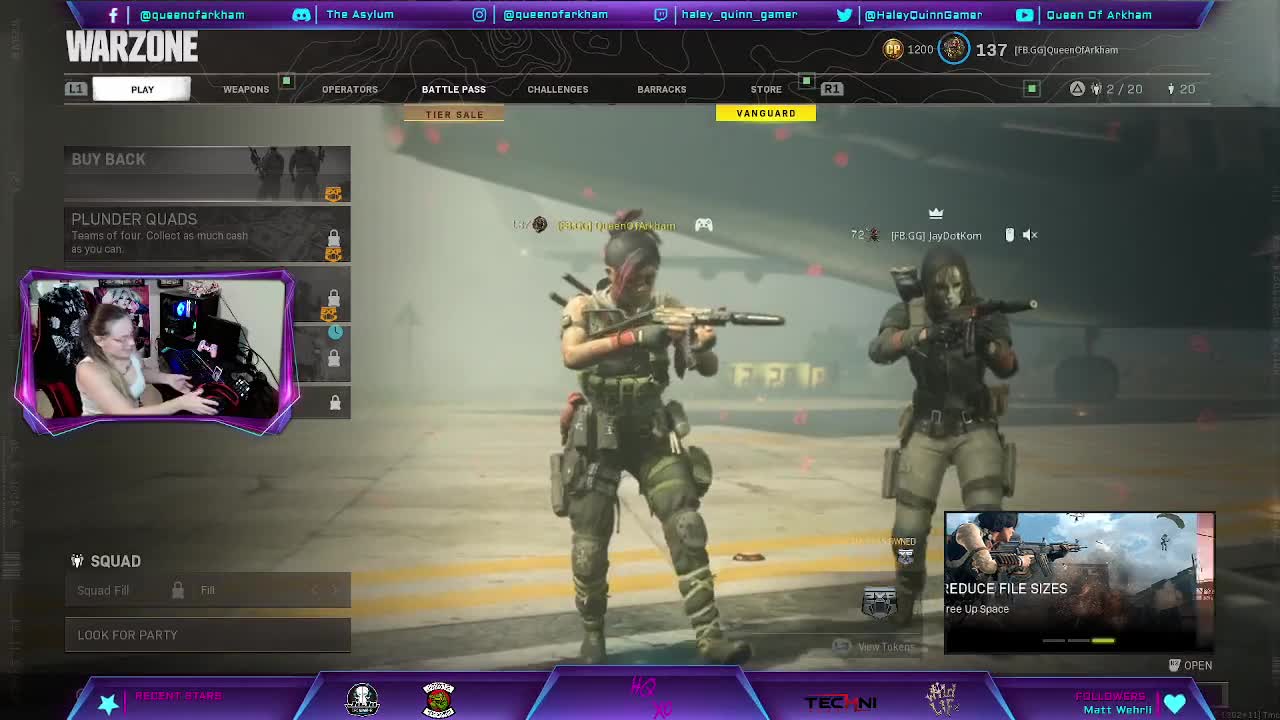Click the news carousel page indicator
This screenshot has width=1280, height=720.
1079,640
